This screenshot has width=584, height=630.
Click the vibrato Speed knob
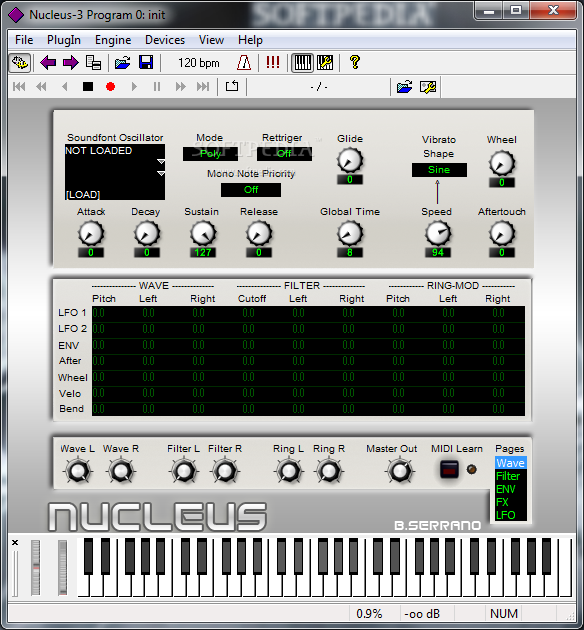[x=437, y=233]
